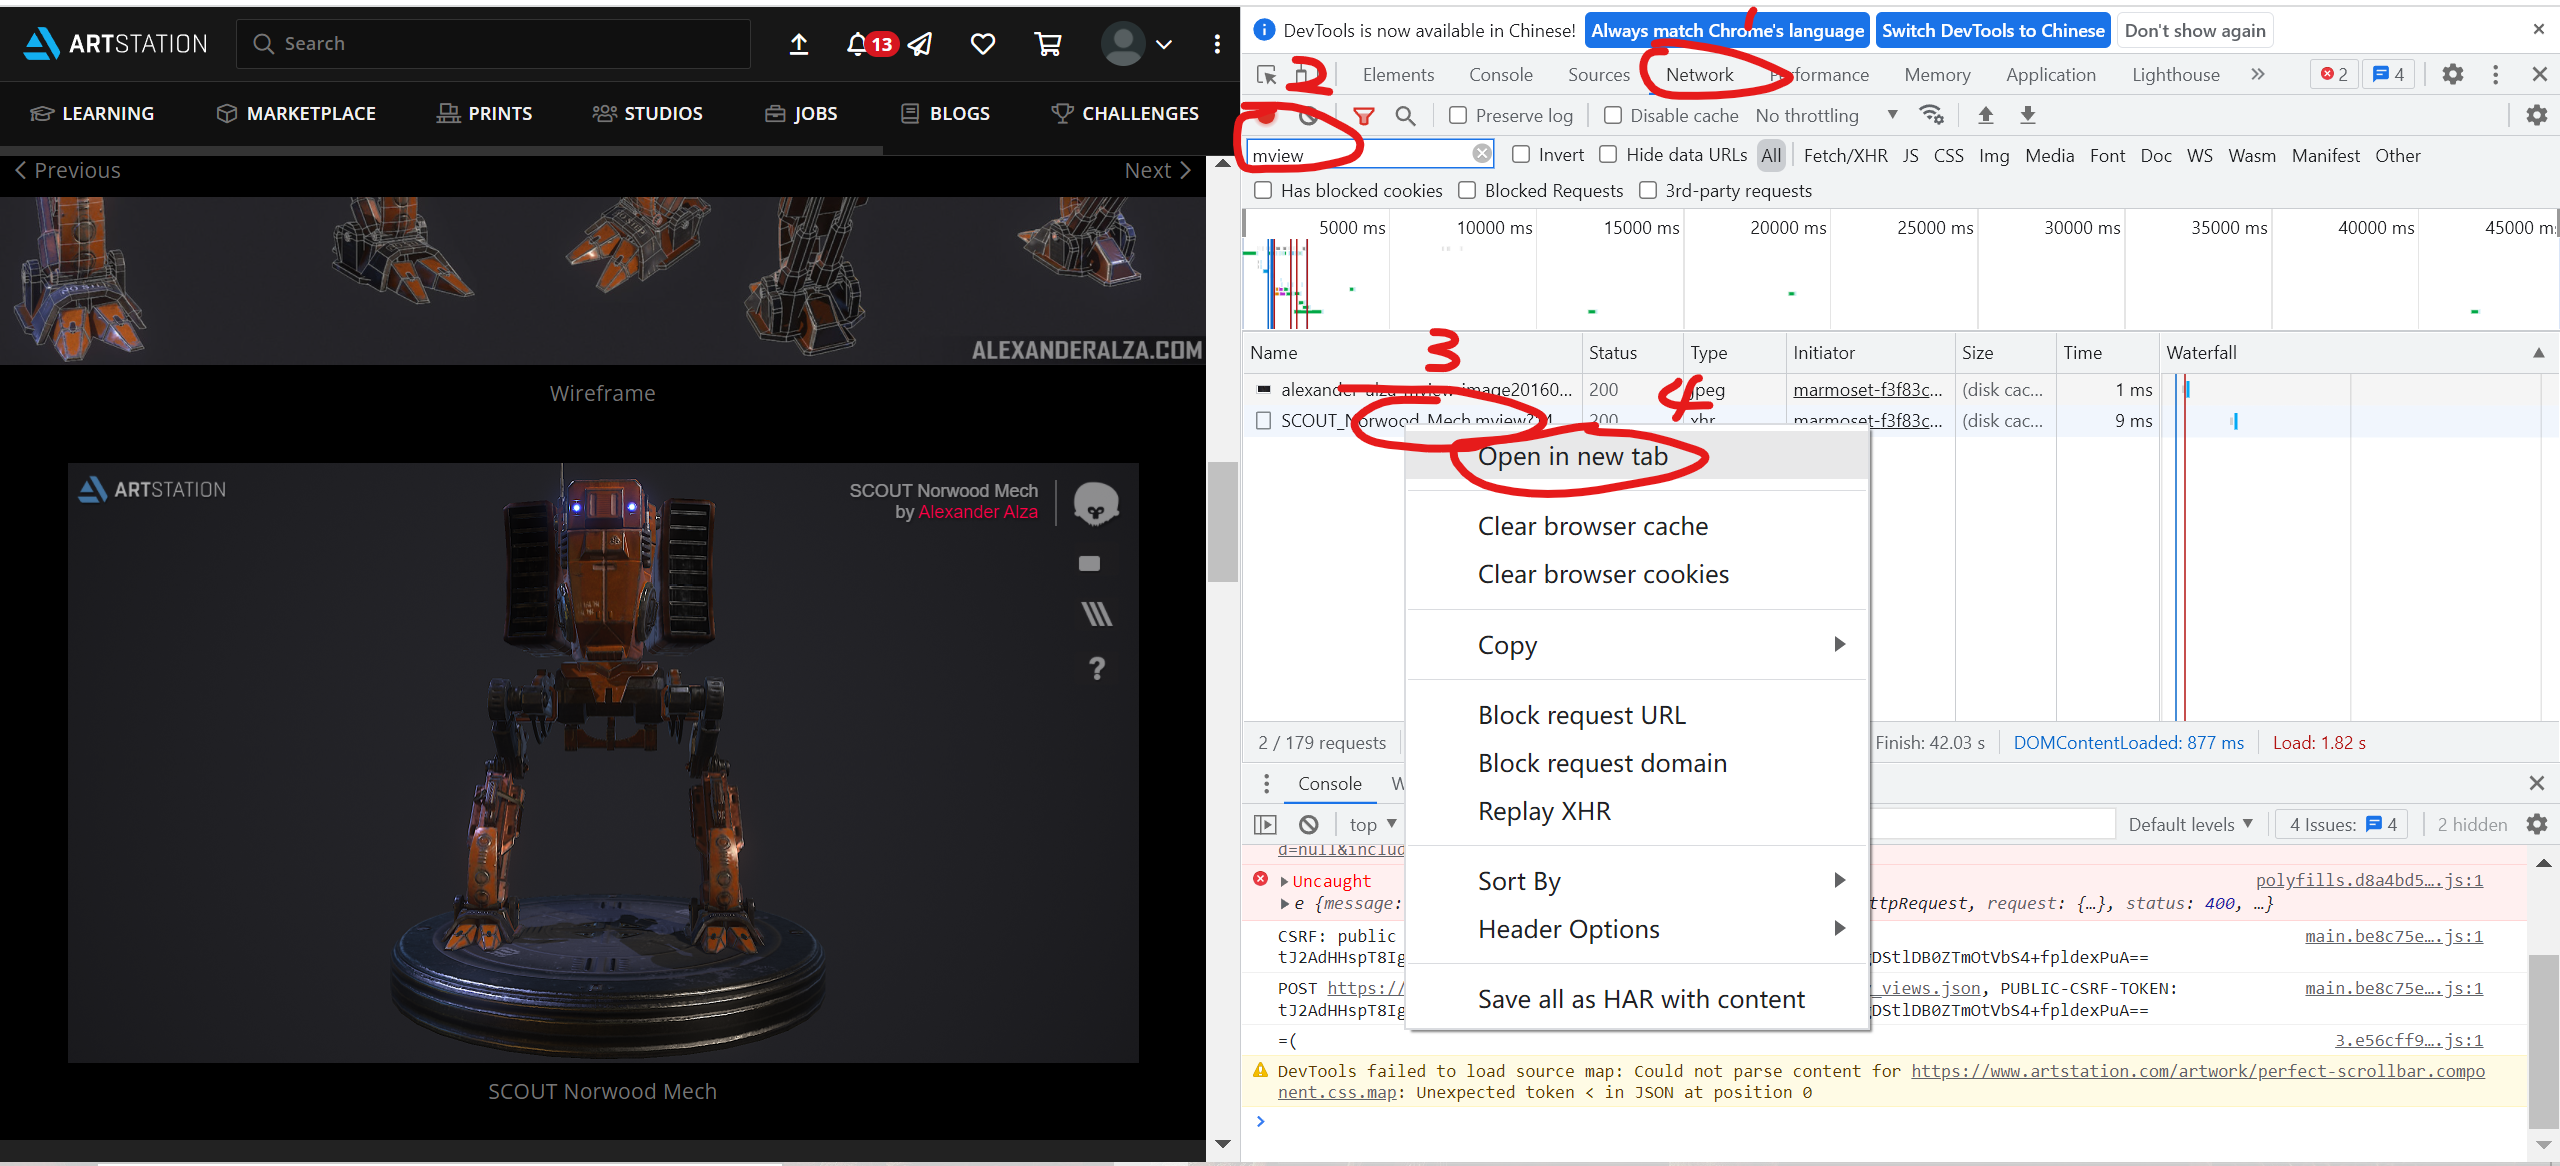Export HAR file (download arrow icon)
This screenshot has height=1166, width=2560.
click(2027, 115)
